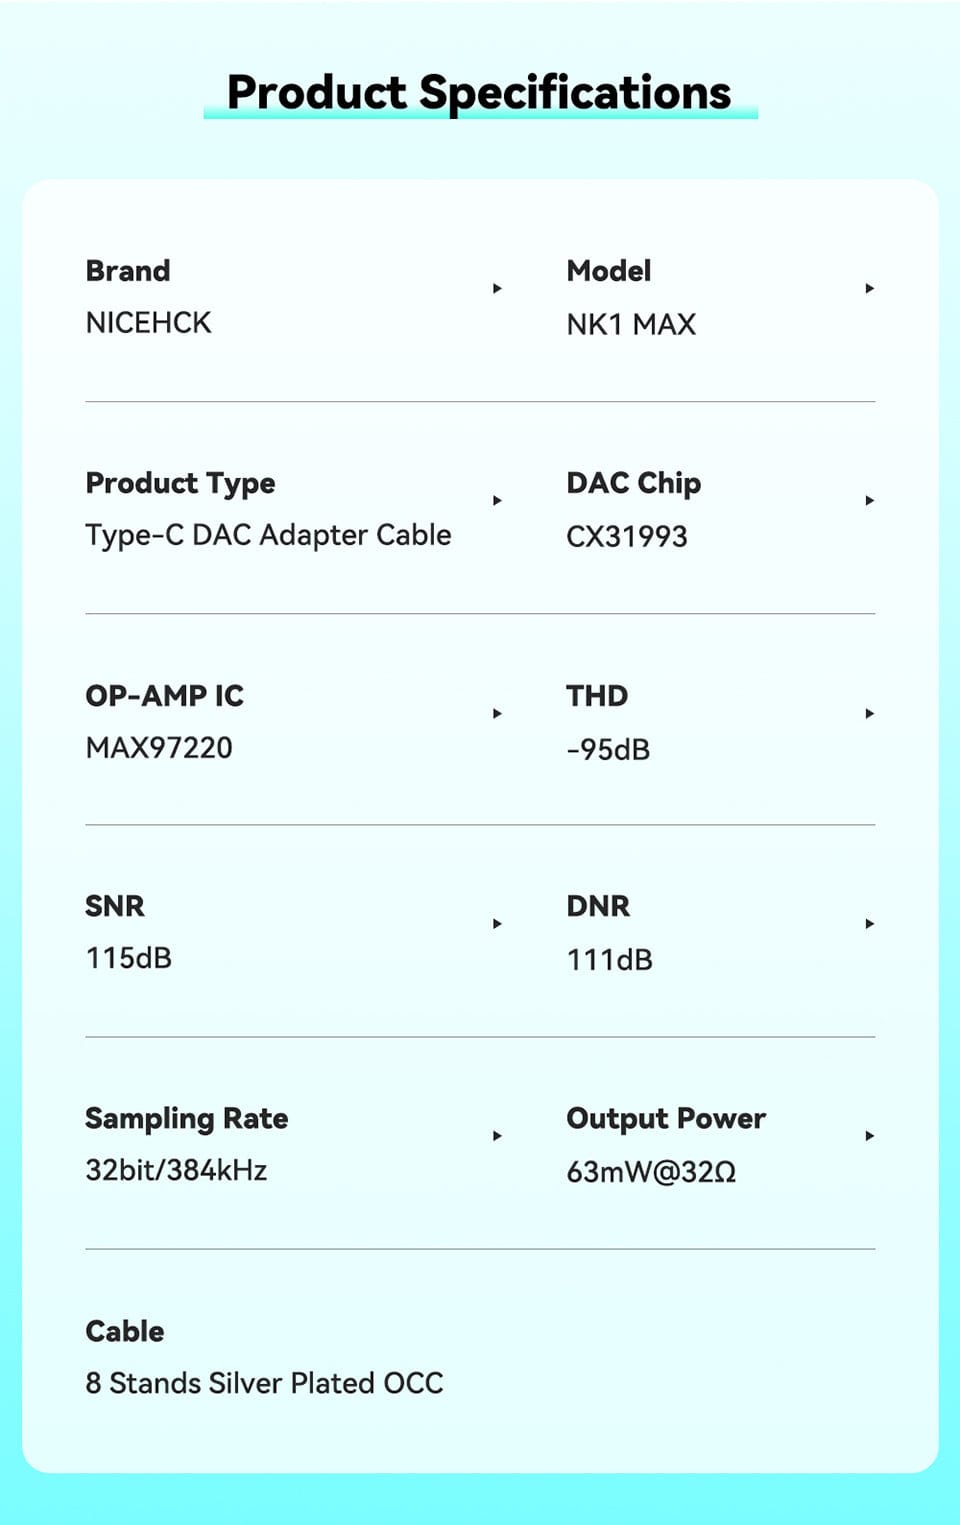Select the CX31993 chip text
The width and height of the screenshot is (960, 1525).
tap(627, 536)
